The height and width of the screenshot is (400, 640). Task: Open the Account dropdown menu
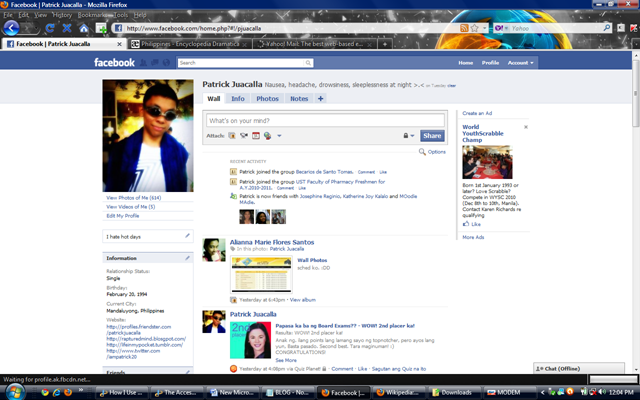520,63
